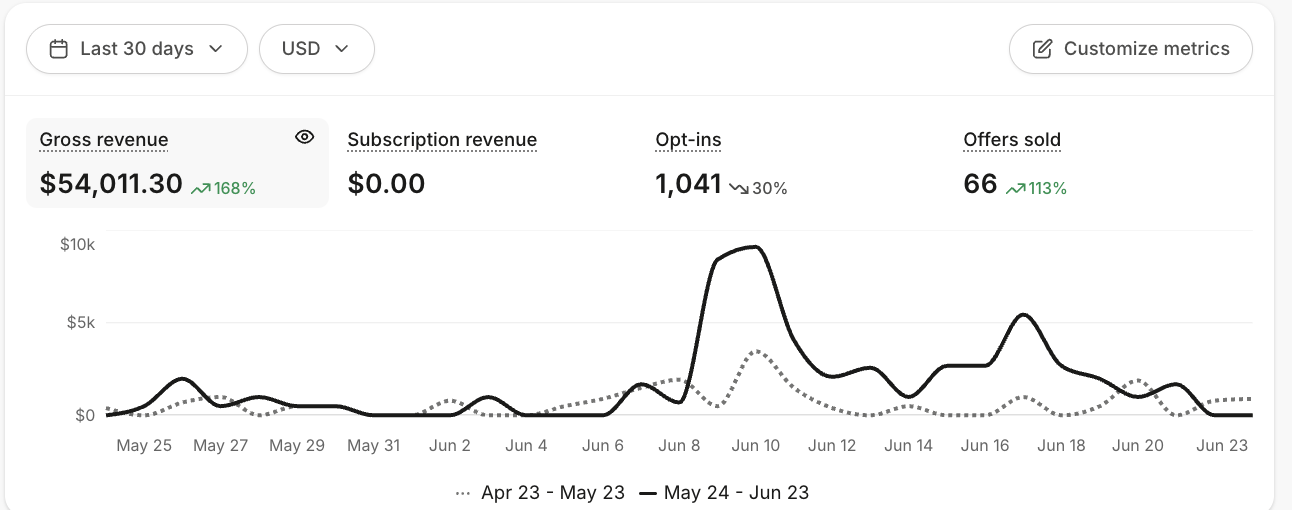Click the Jun 16 x-axis date label

click(985, 446)
